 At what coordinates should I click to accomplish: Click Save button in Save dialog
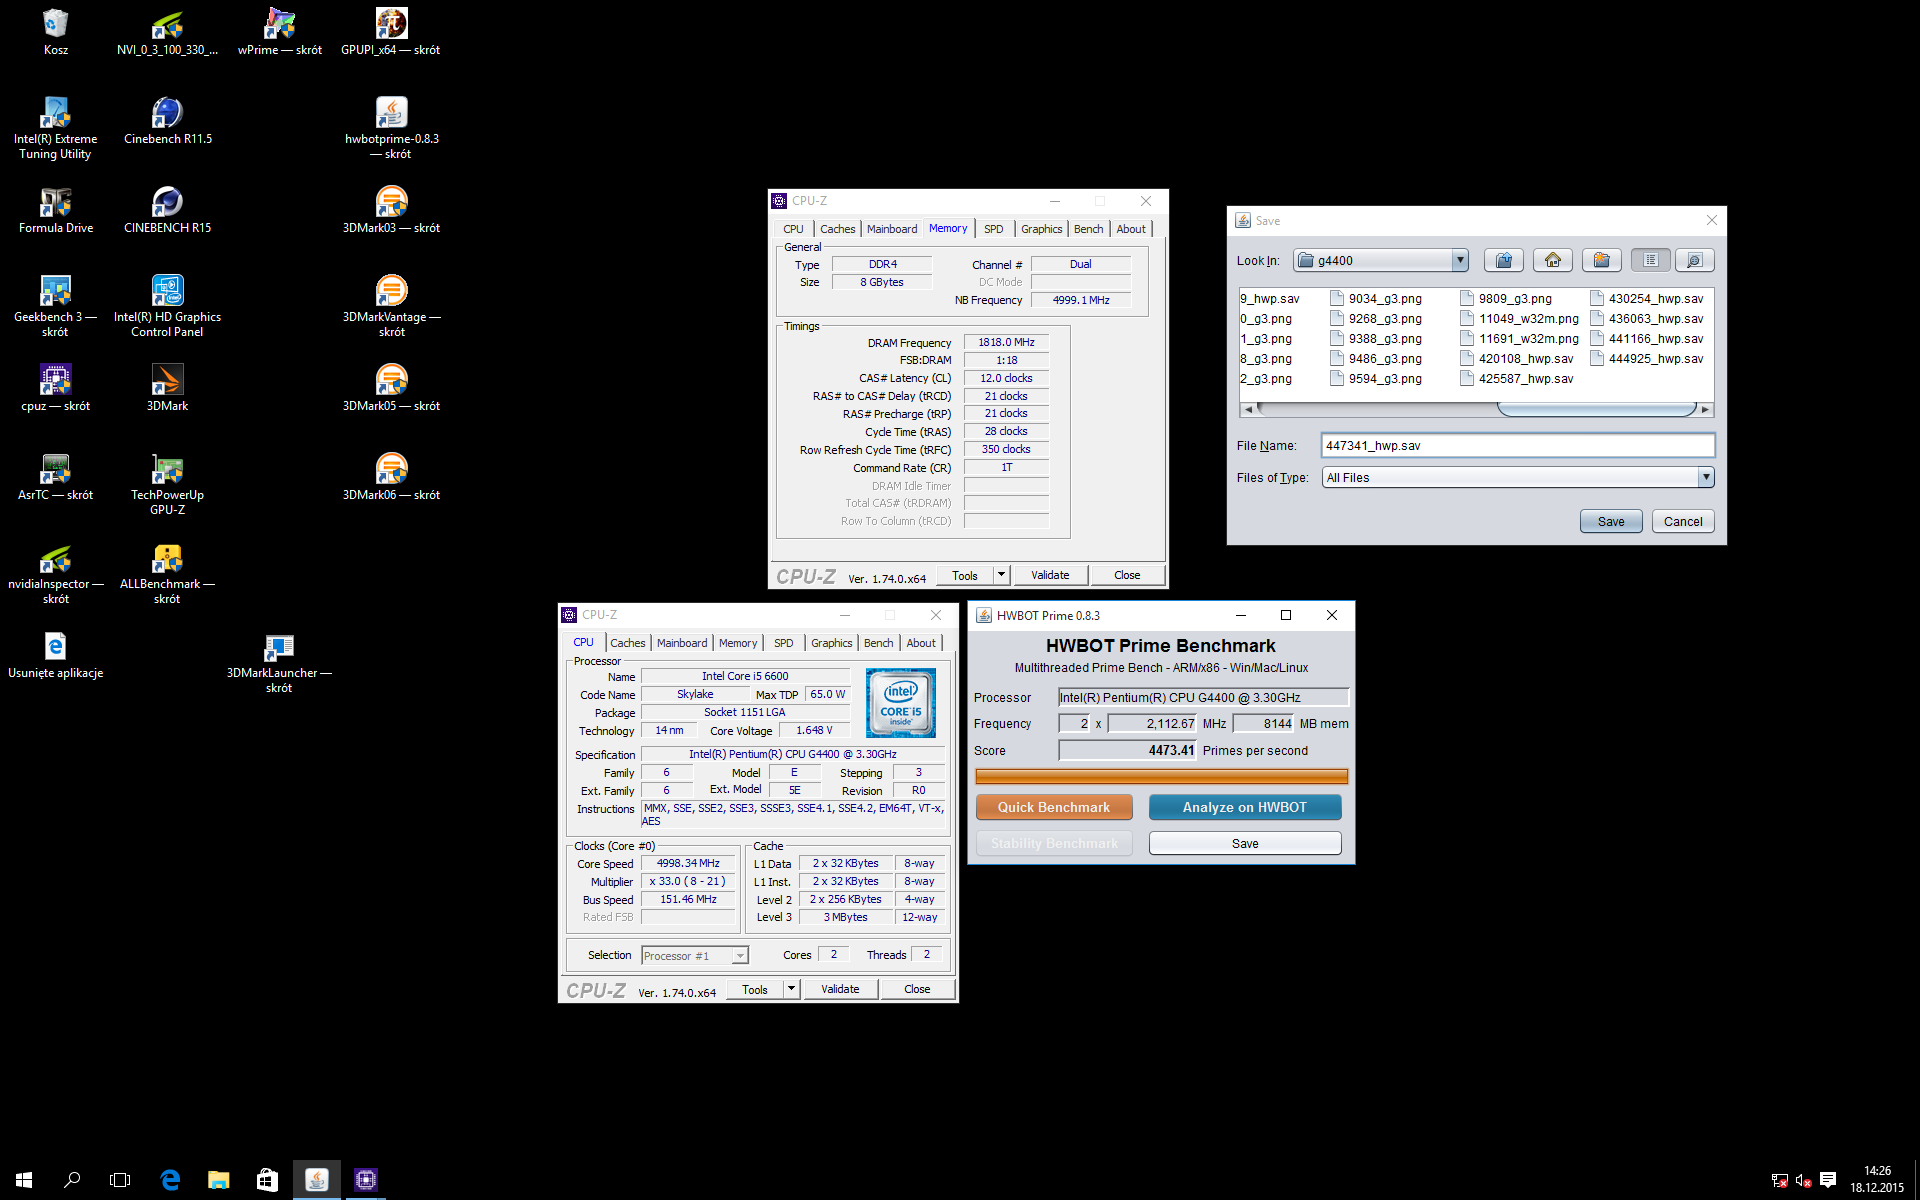click(x=1611, y=521)
